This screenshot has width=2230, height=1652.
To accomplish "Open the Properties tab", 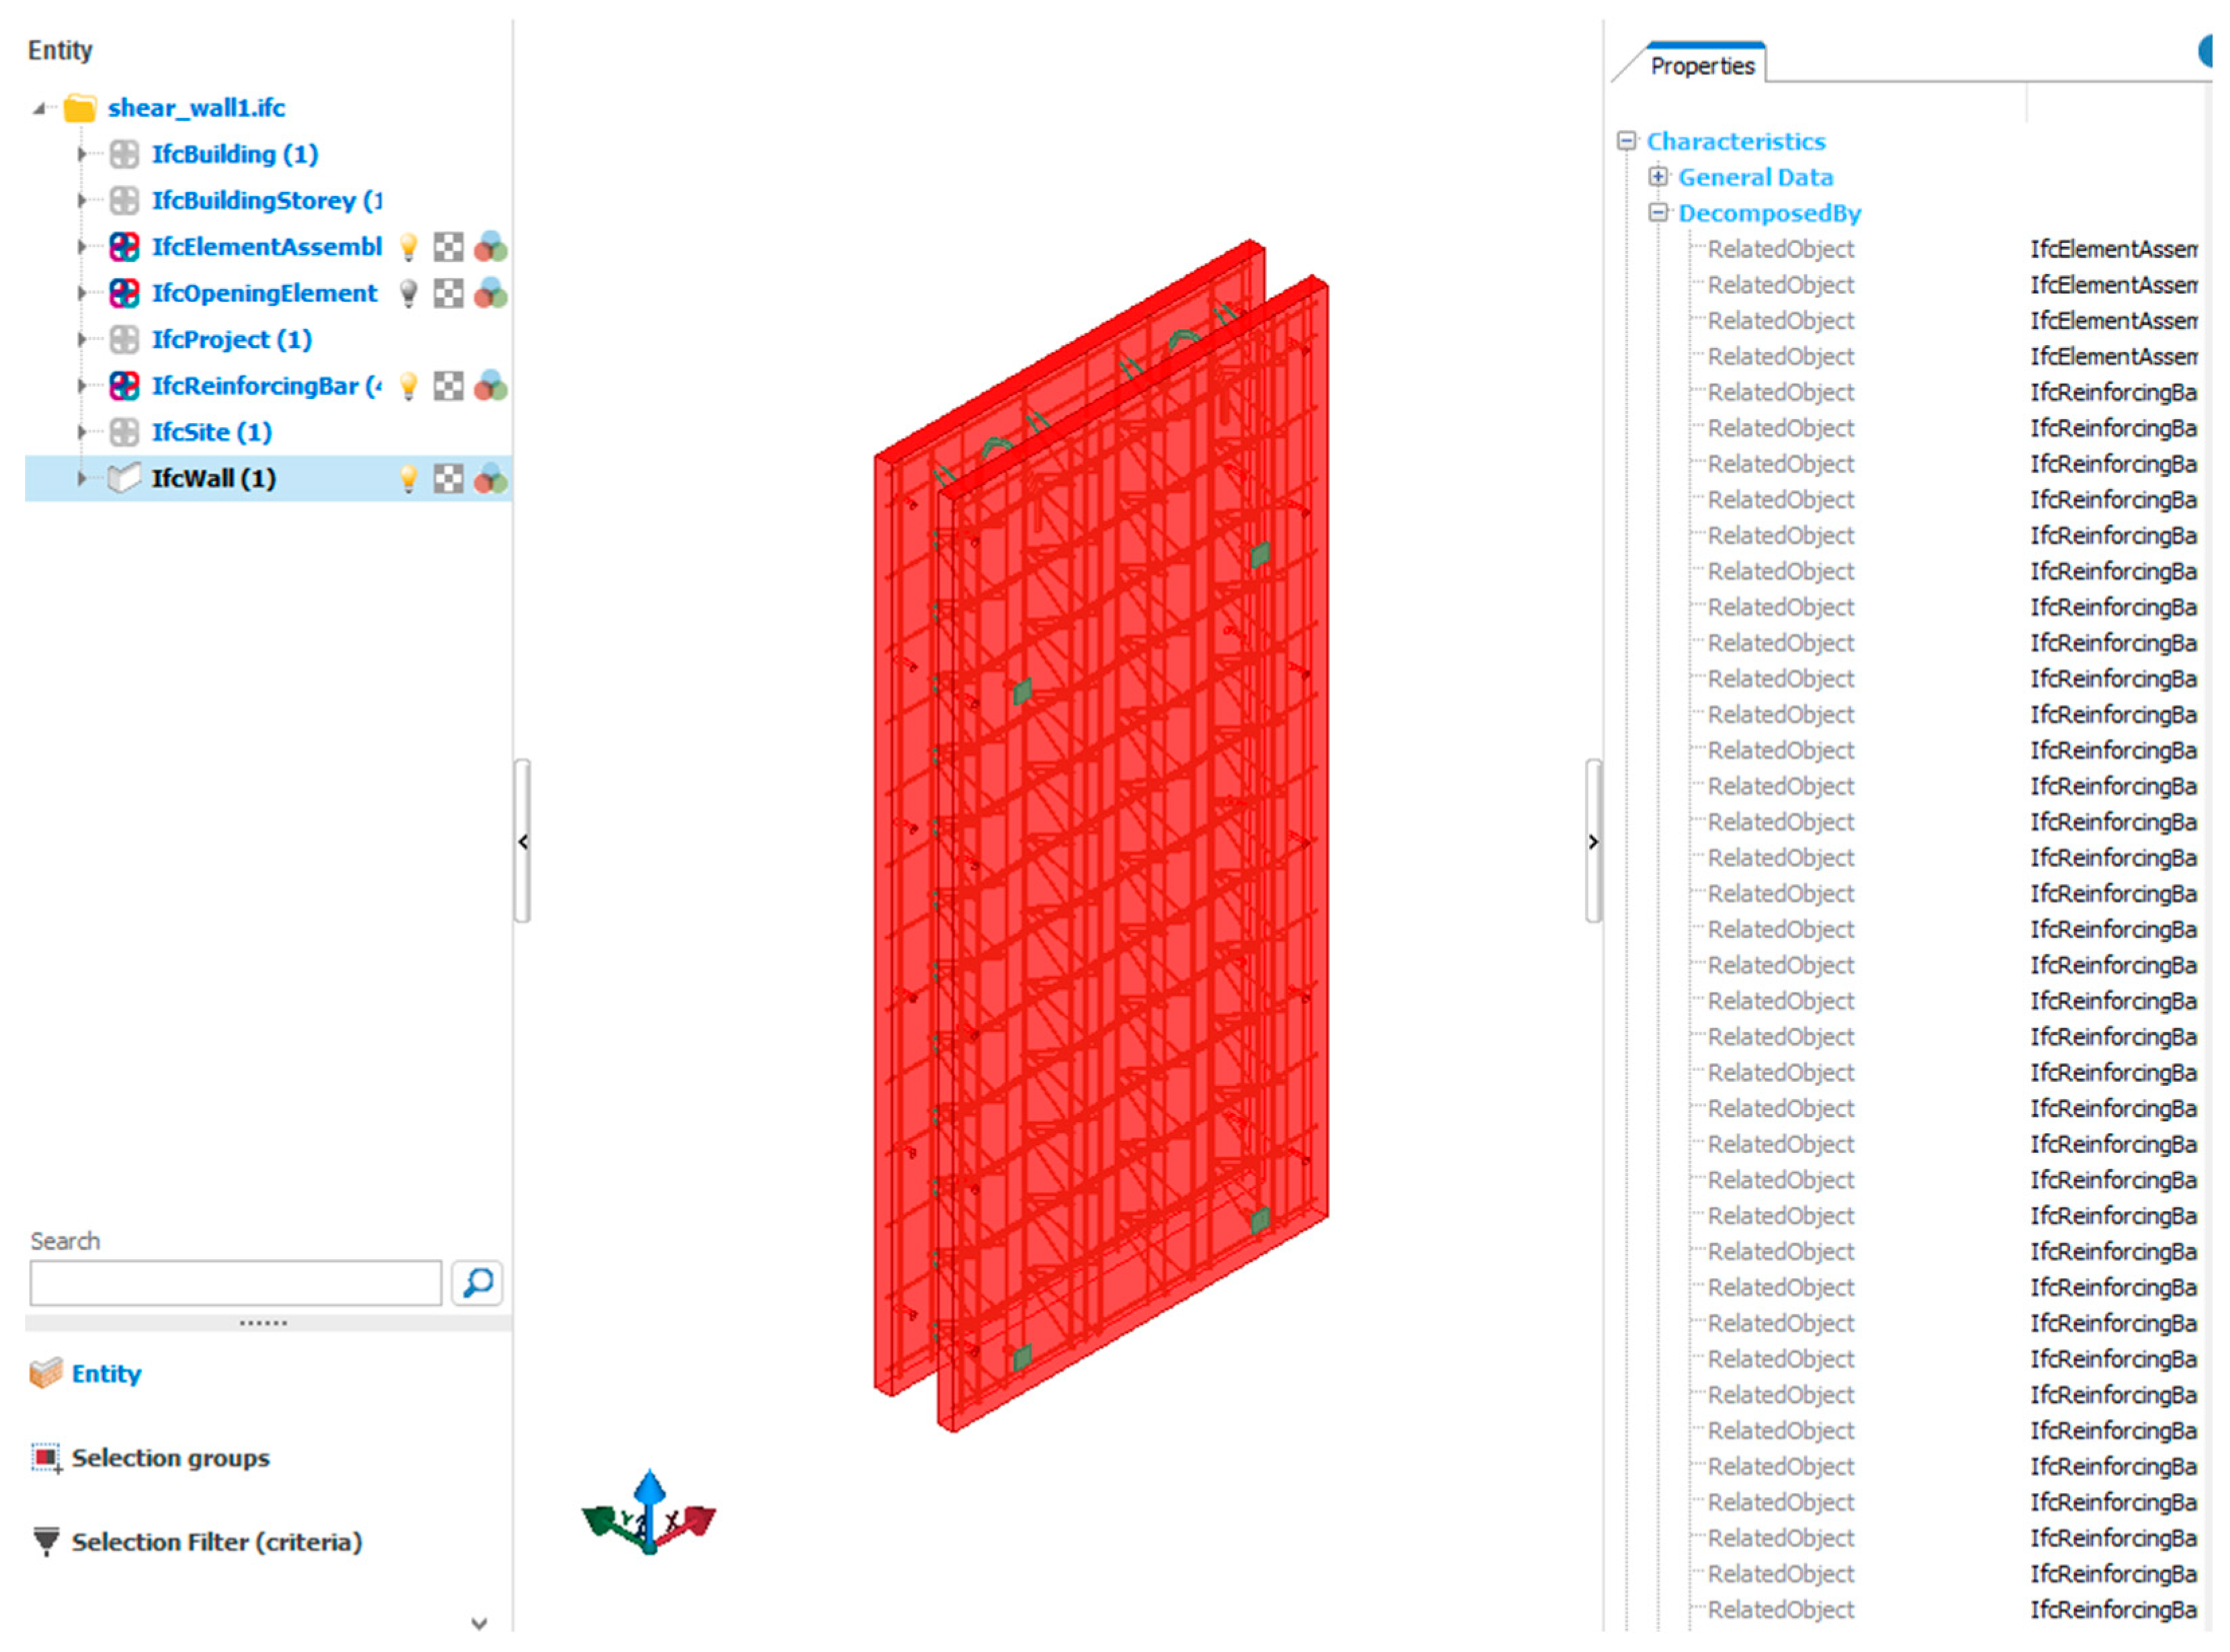I will [1702, 66].
